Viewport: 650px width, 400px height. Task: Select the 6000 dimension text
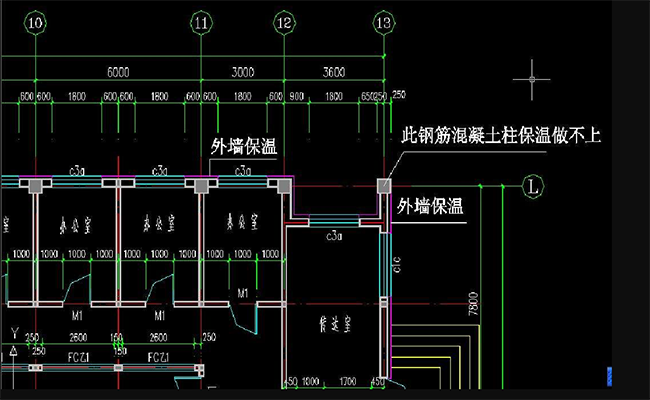[x=119, y=73]
